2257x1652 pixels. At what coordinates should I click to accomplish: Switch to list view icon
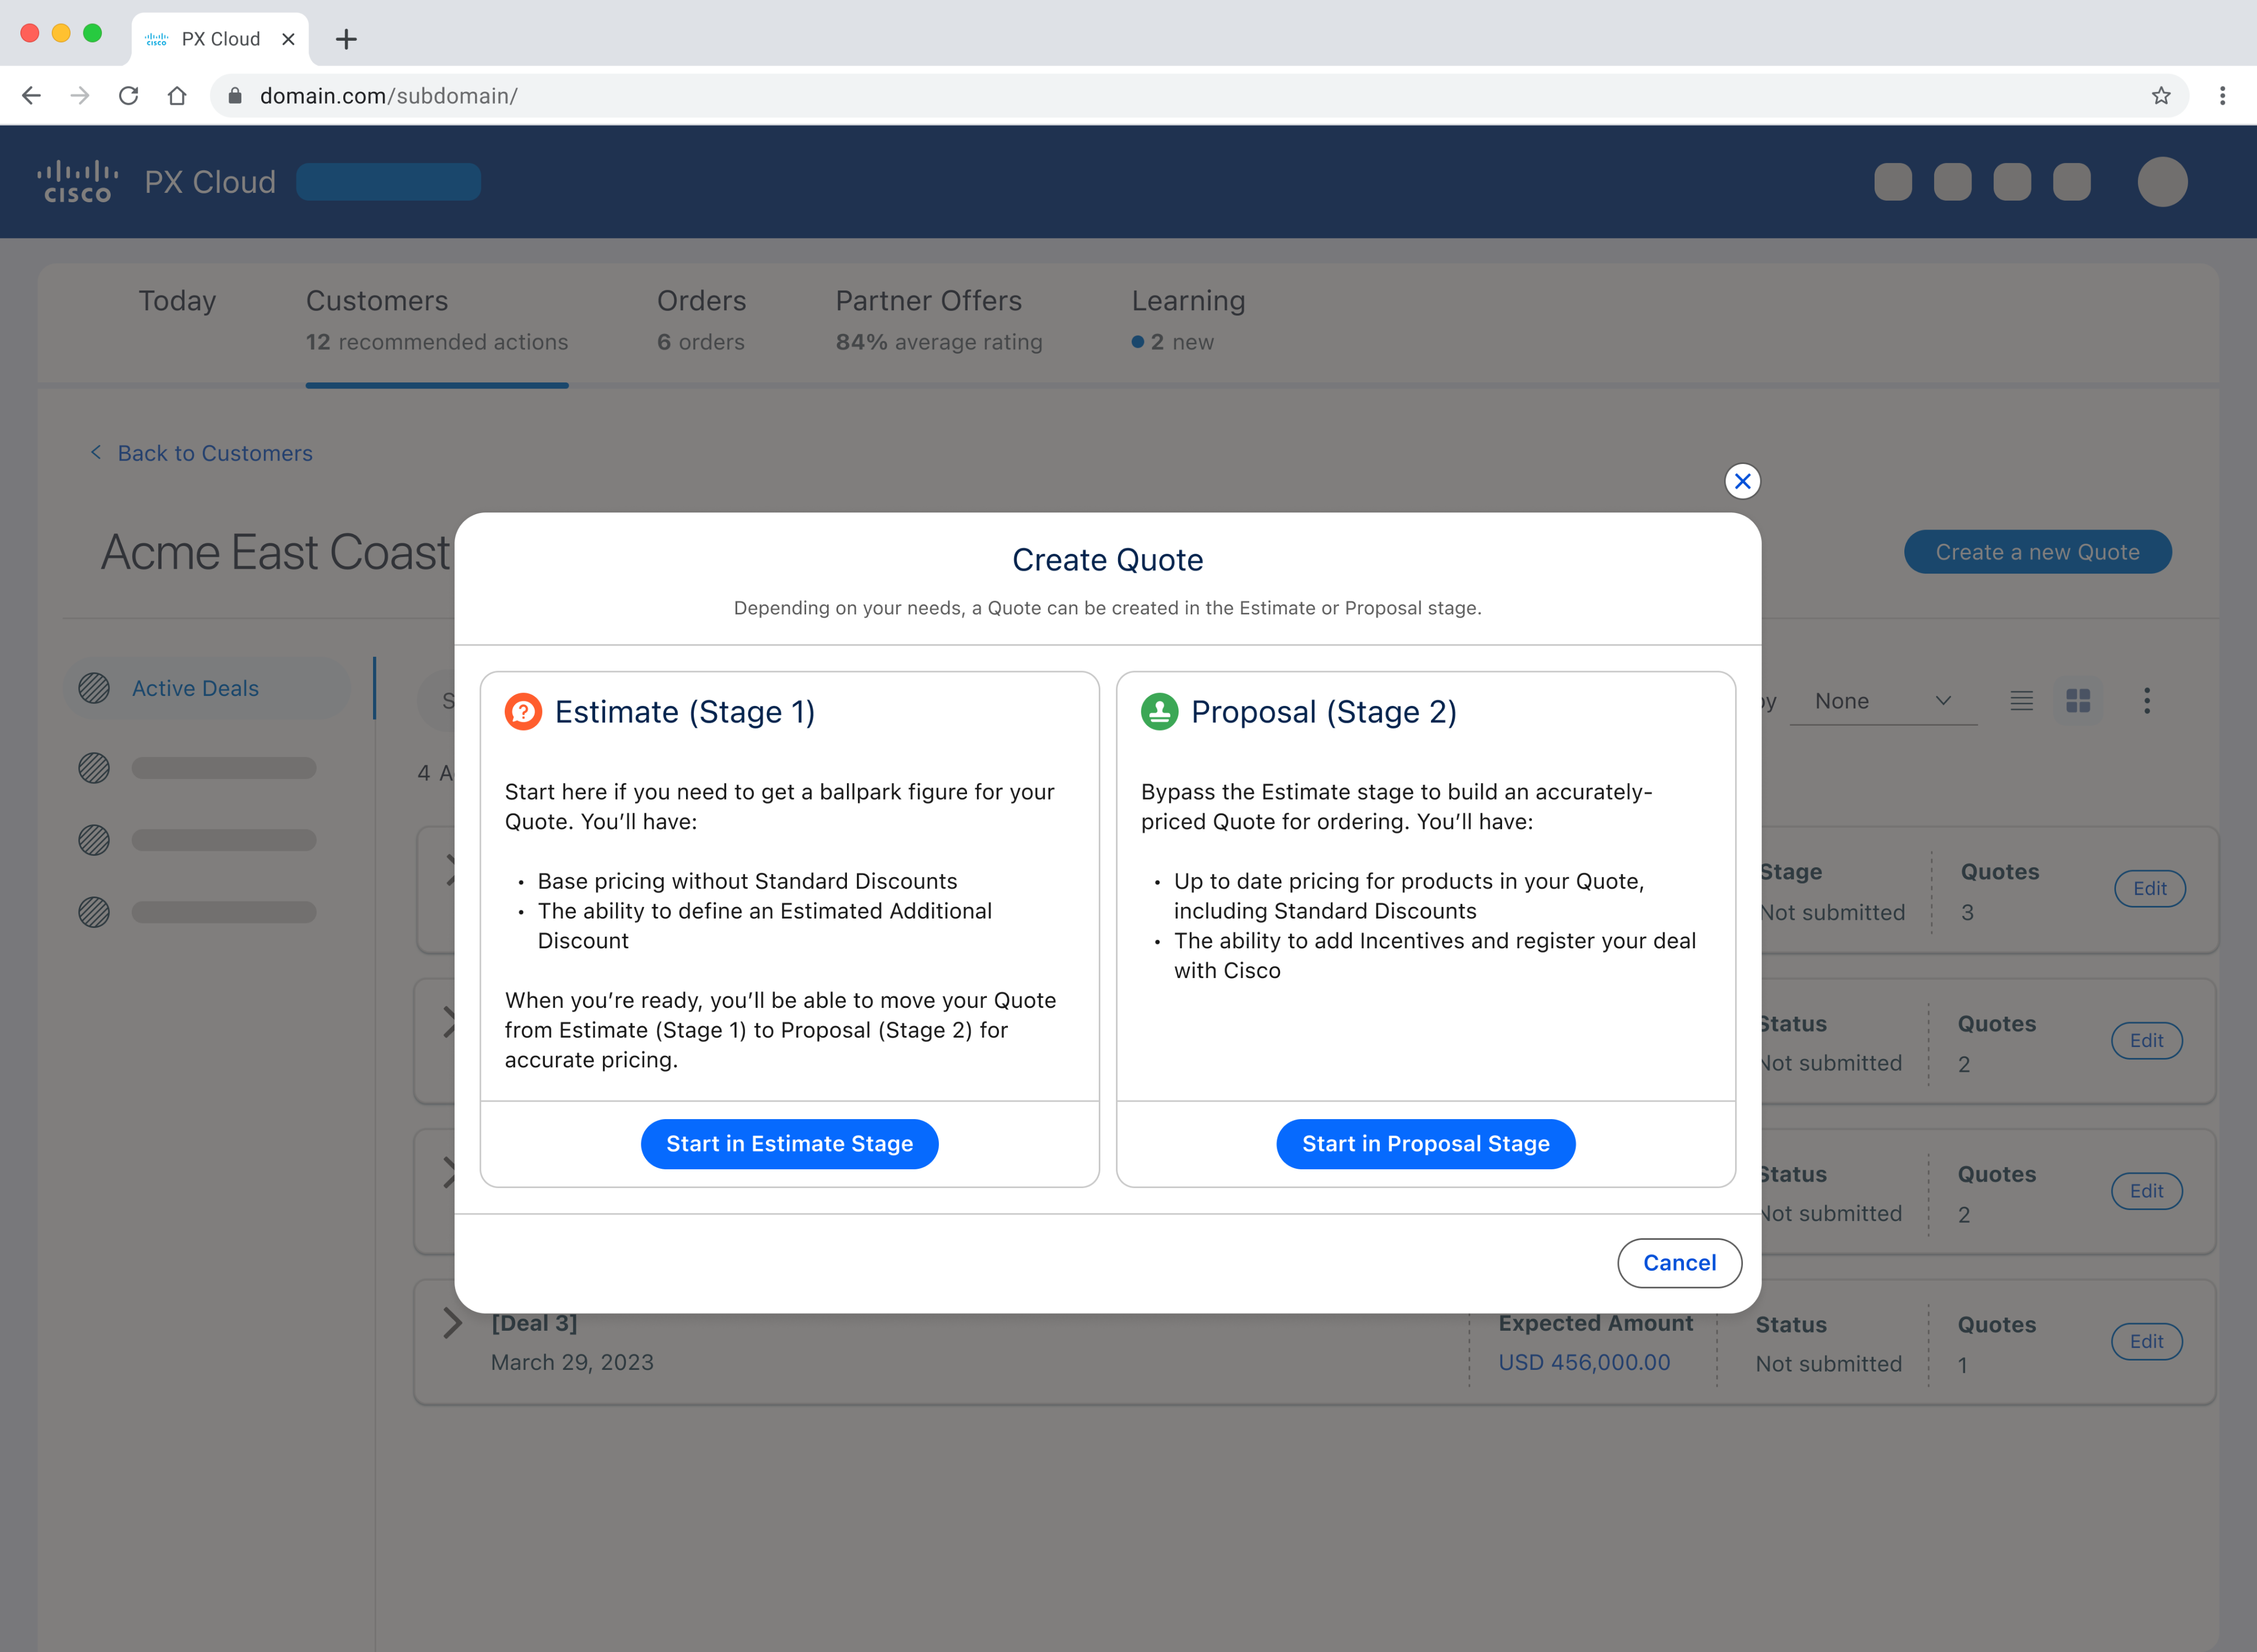click(x=2021, y=701)
